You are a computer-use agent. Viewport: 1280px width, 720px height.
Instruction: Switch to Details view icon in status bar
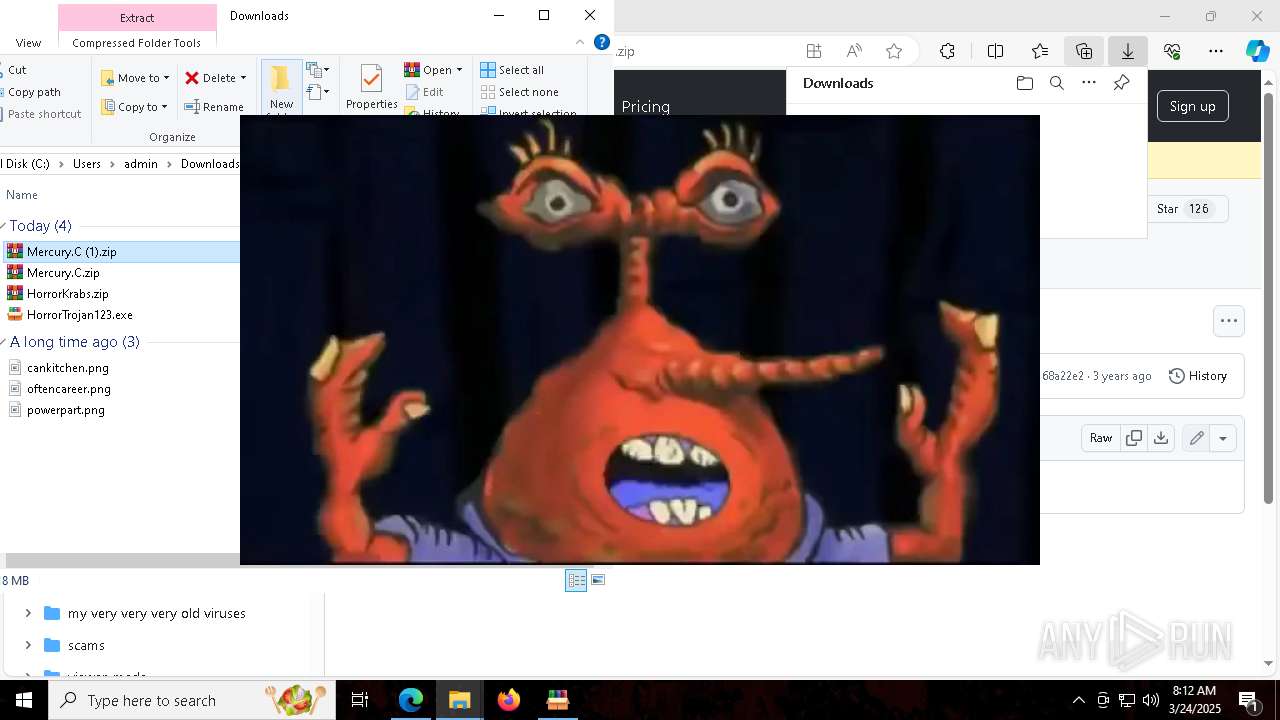pyautogui.click(x=576, y=580)
